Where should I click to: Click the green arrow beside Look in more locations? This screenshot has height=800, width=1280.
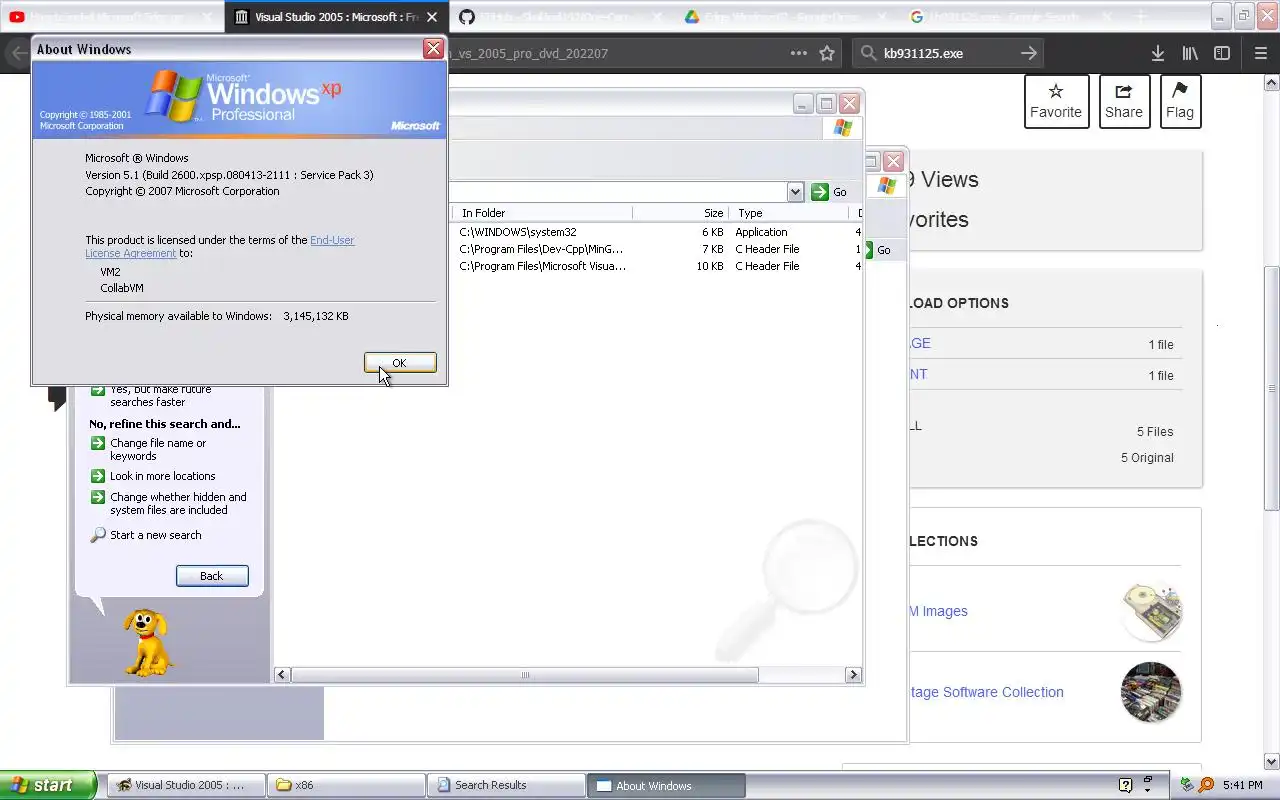click(x=98, y=476)
